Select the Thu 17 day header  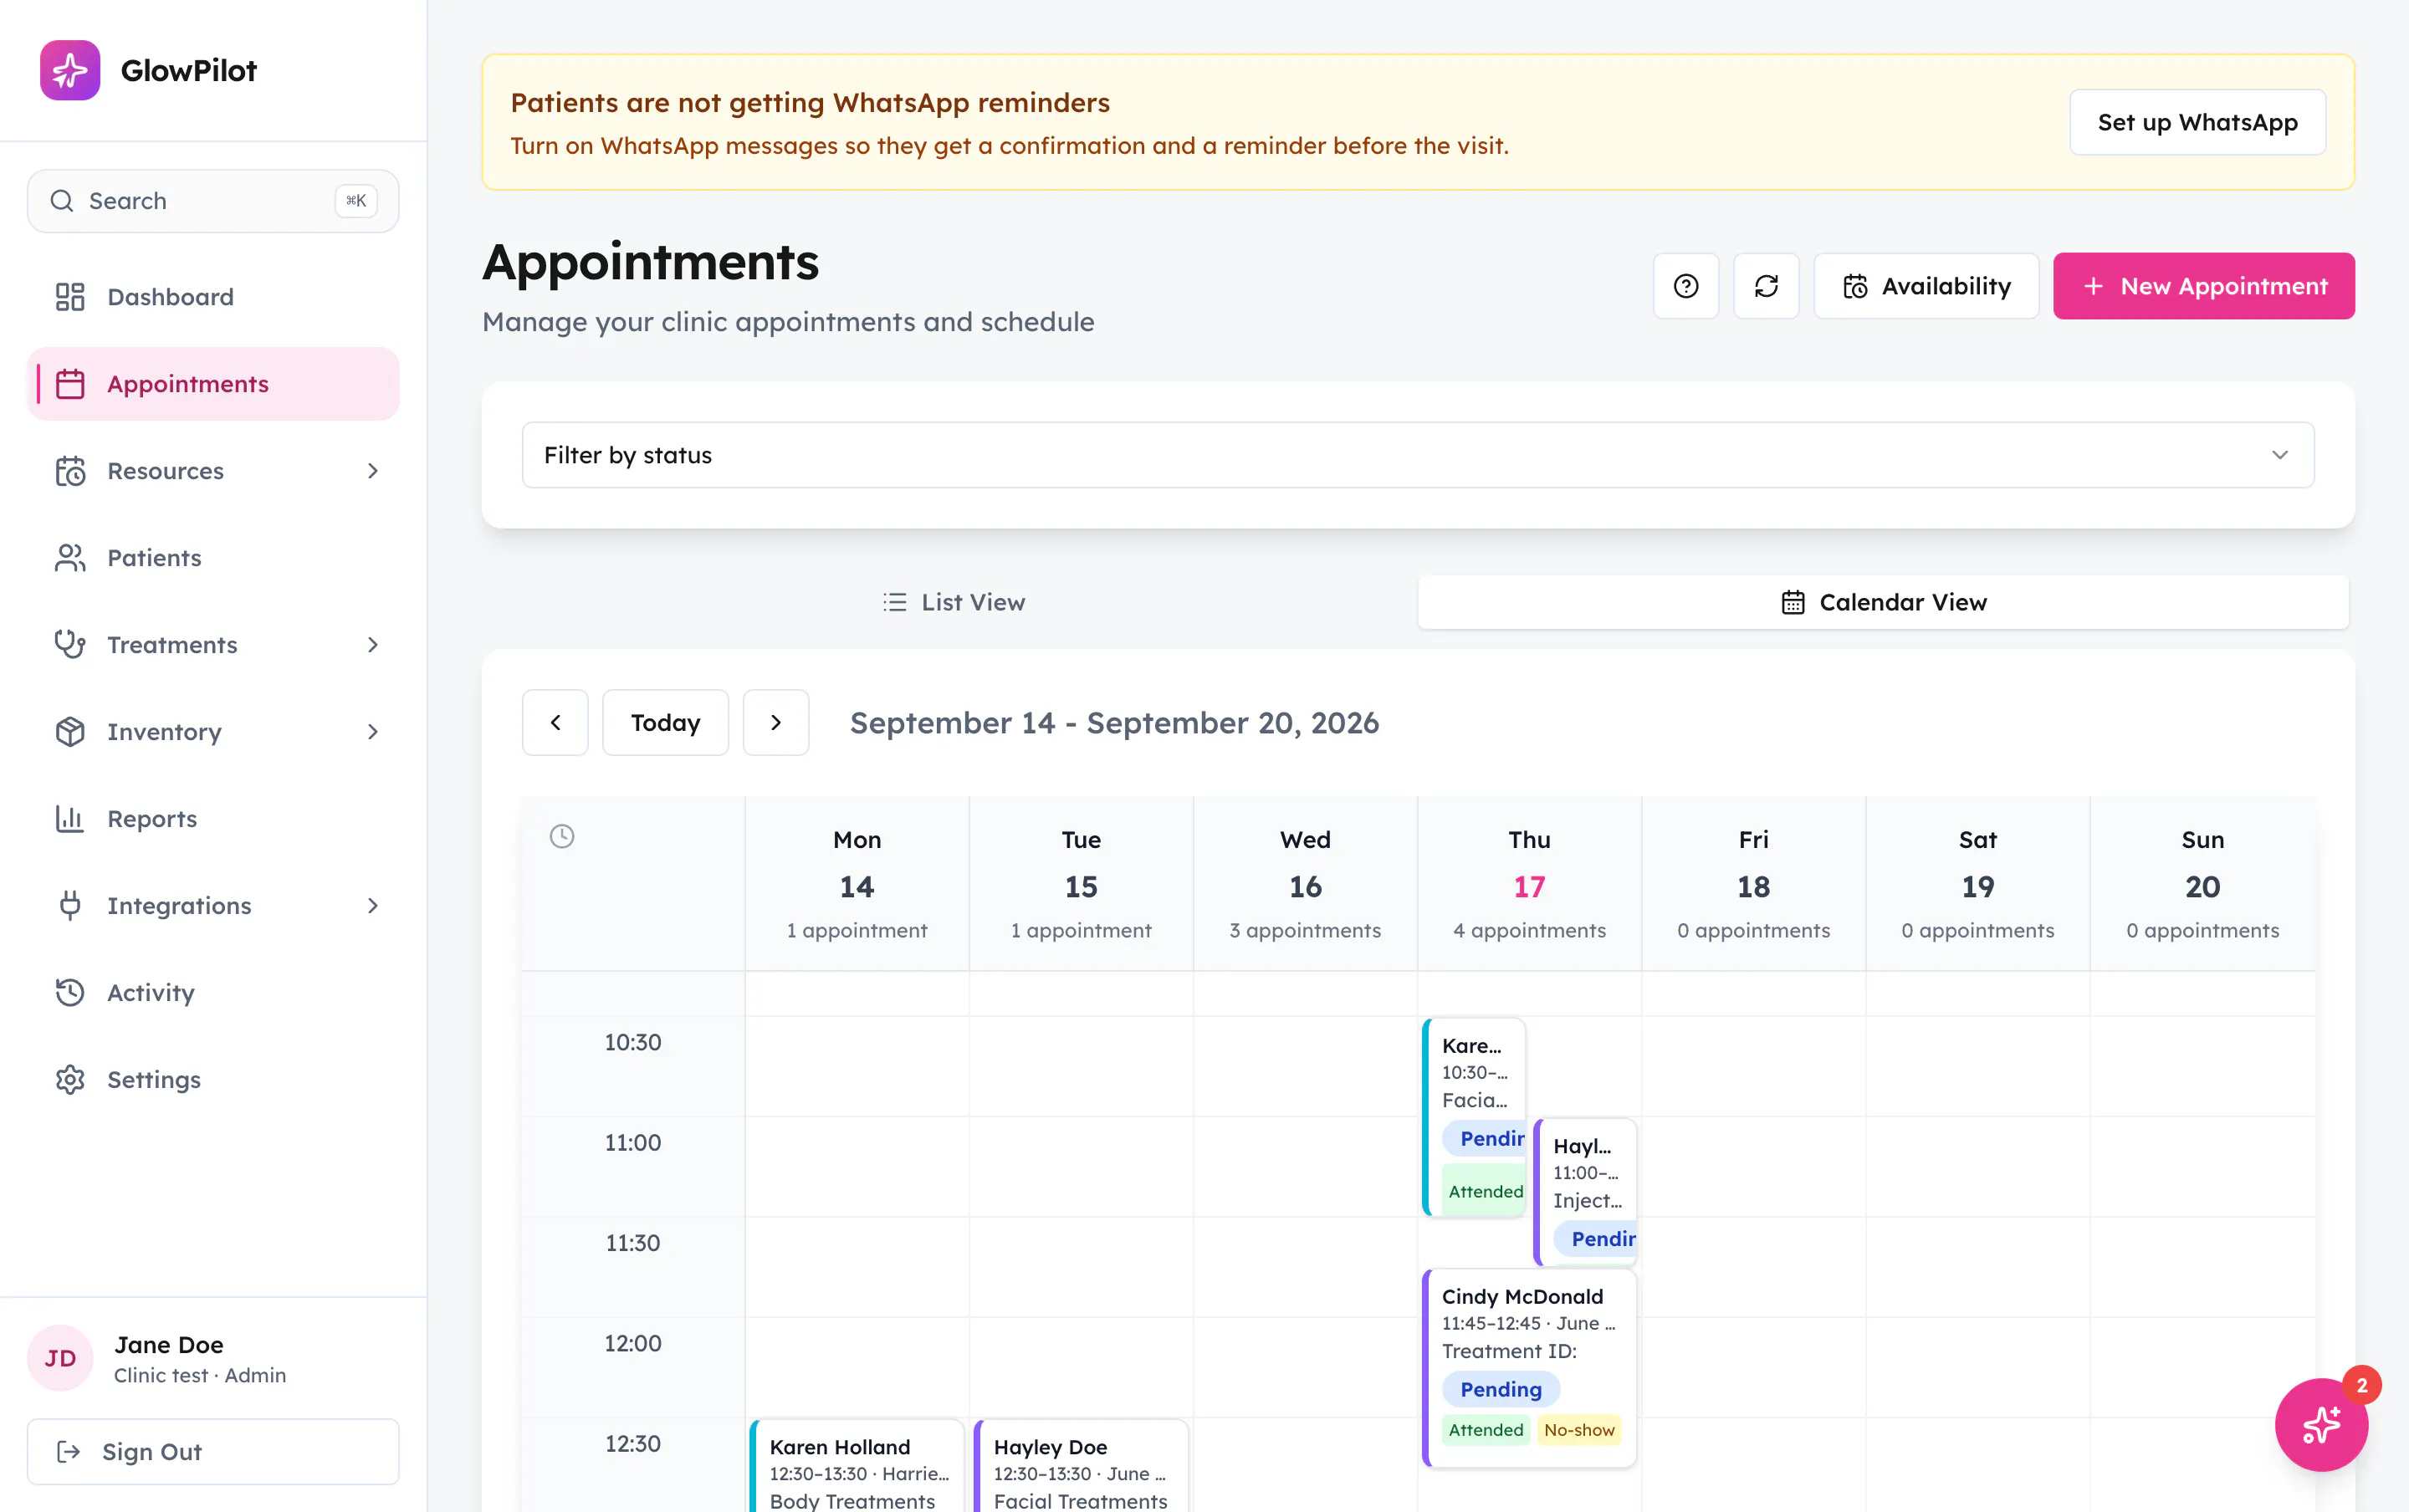tap(1530, 884)
